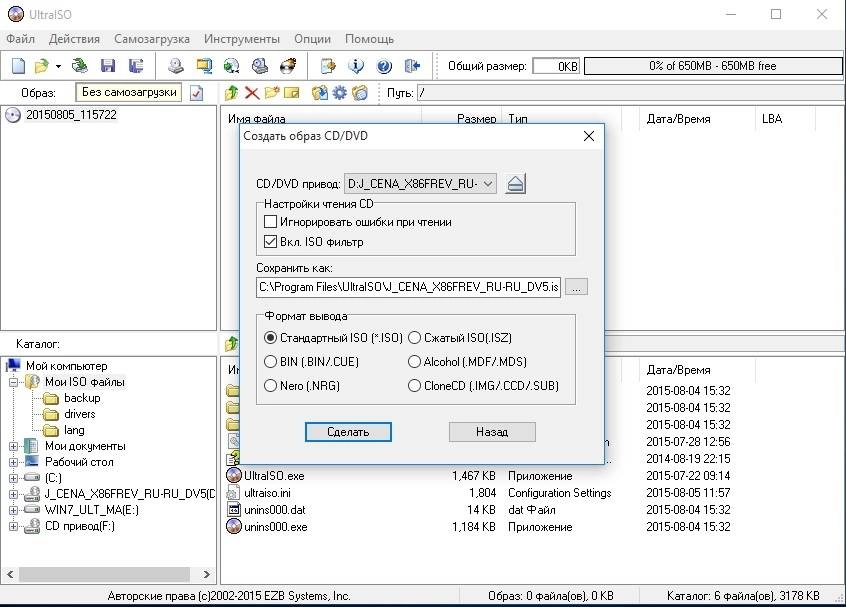Close the Создать образ CD/DVD dialog
Image resolution: width=846 pixels, height=607 pixels.
589,136
